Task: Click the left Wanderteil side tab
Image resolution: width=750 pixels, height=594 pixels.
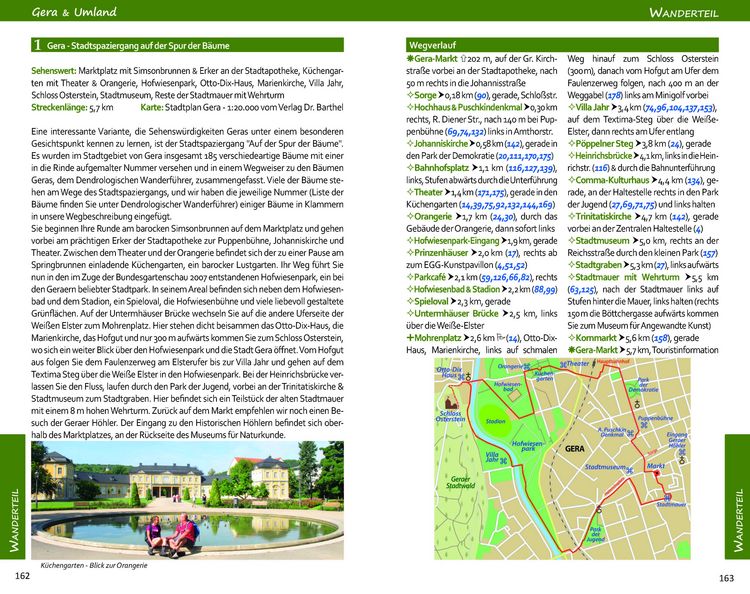Action: [x=13, y=496]
